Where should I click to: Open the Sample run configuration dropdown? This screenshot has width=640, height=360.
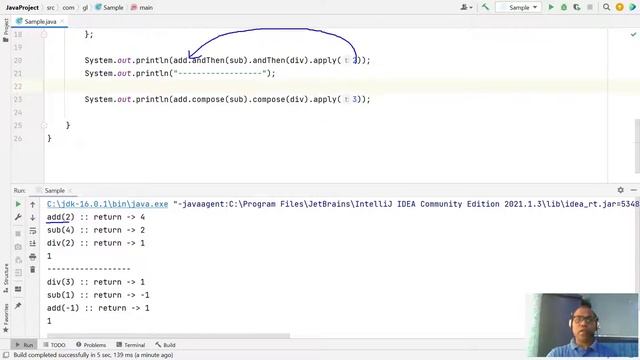tap(519, 7)
